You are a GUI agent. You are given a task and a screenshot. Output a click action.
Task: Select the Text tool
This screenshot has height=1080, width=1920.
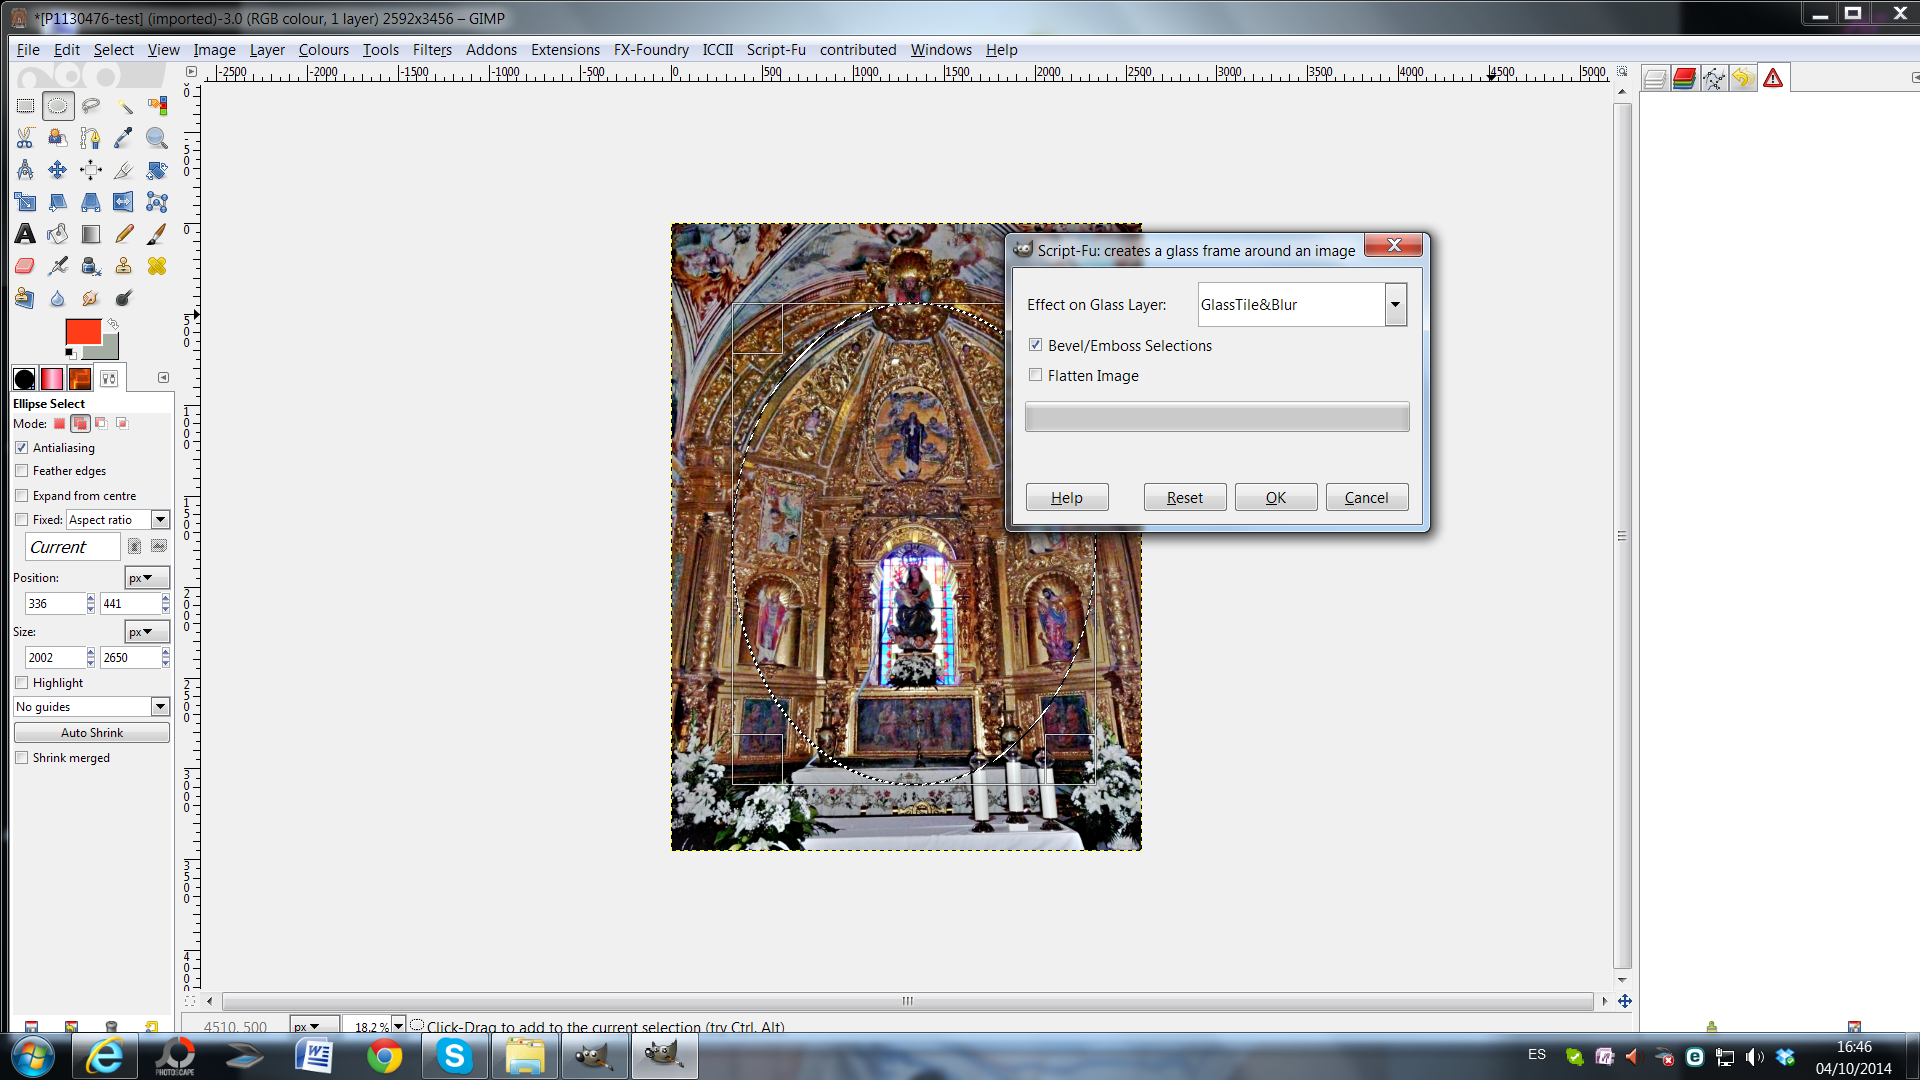(25, 234)
